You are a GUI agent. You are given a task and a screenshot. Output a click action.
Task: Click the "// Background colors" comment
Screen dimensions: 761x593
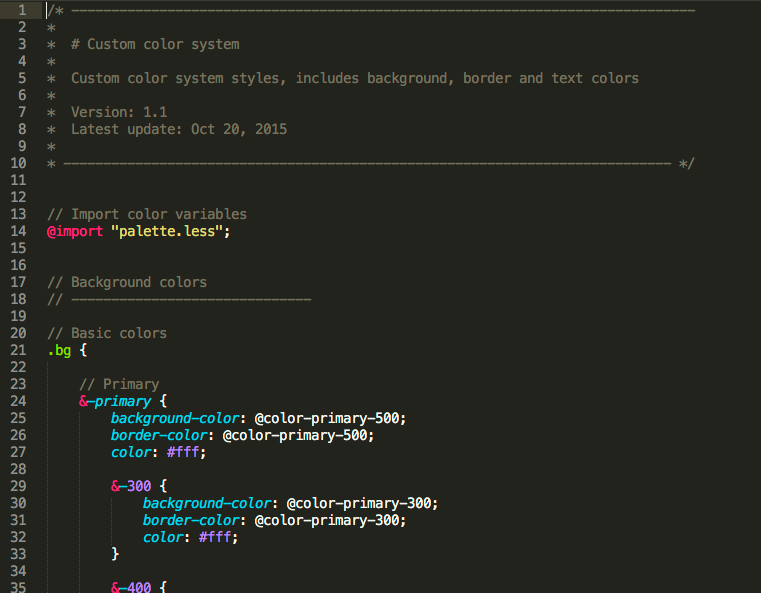pyautogui.click(x=127, y=282)
